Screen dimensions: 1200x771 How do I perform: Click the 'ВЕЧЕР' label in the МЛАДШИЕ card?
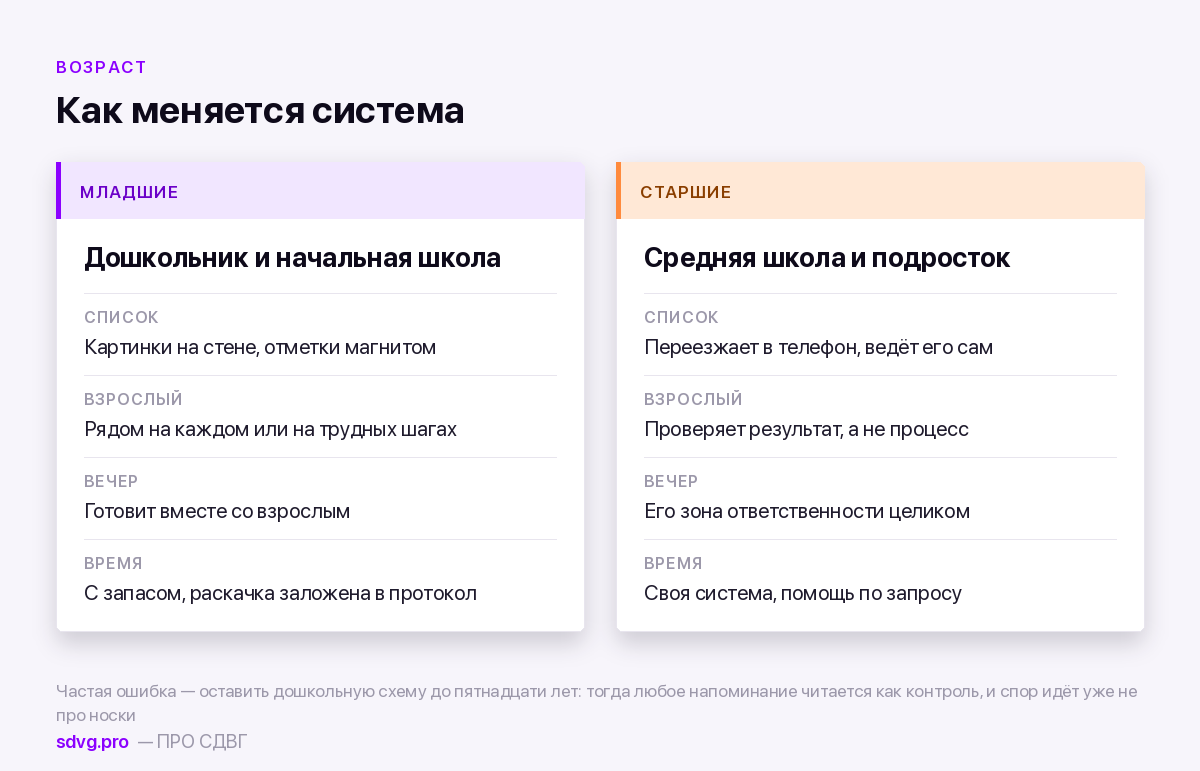coord(111,481)
